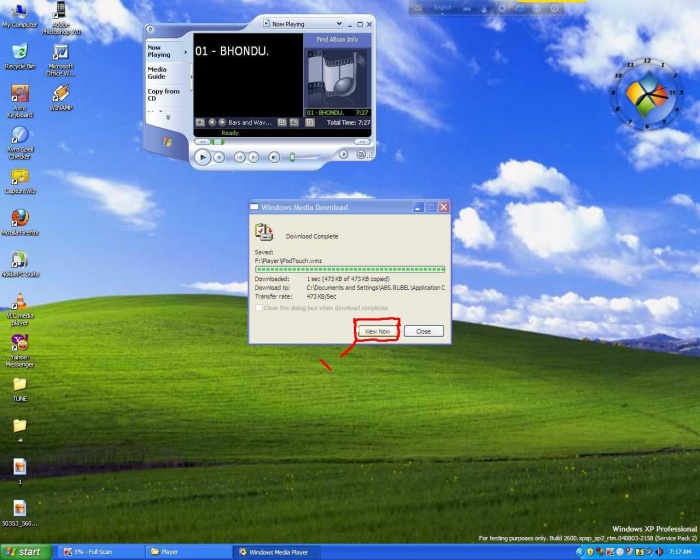The width and height of the screenshot is (700, 560).
Task: Select the TUNE folder on desktop
Action: pos(20,389)
